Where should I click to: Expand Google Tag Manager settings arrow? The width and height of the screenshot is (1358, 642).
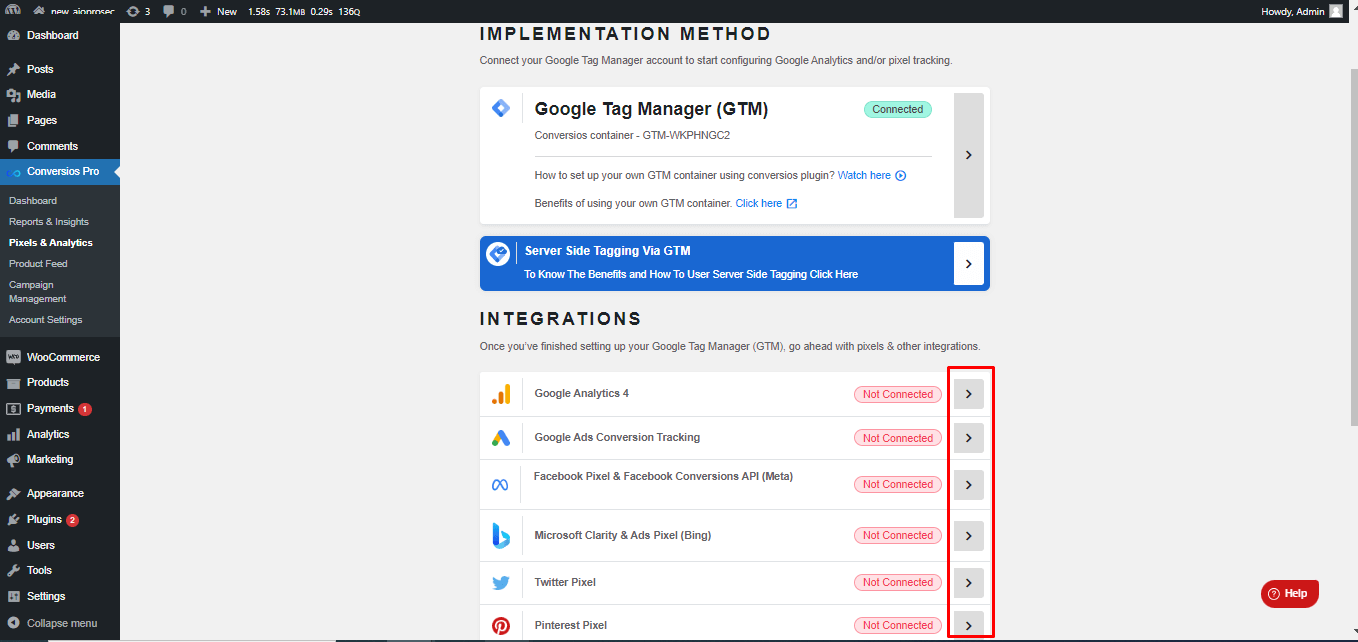tap(969, 155)
